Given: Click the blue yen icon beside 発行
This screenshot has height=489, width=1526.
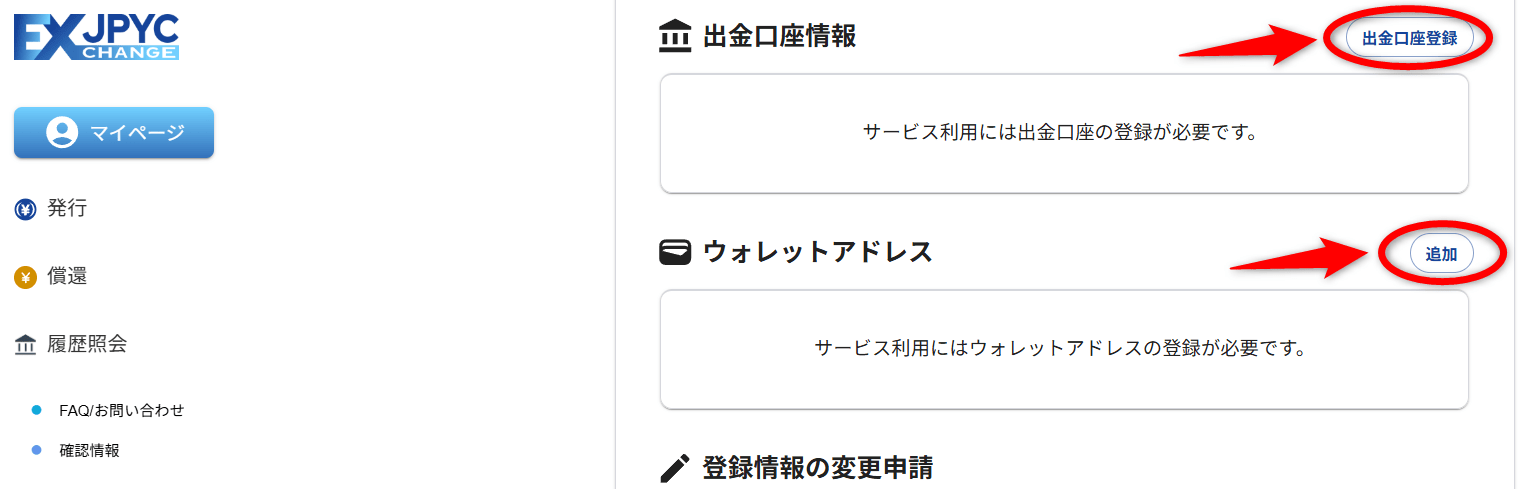Looking at the screenshot, I should click(26, 210).
